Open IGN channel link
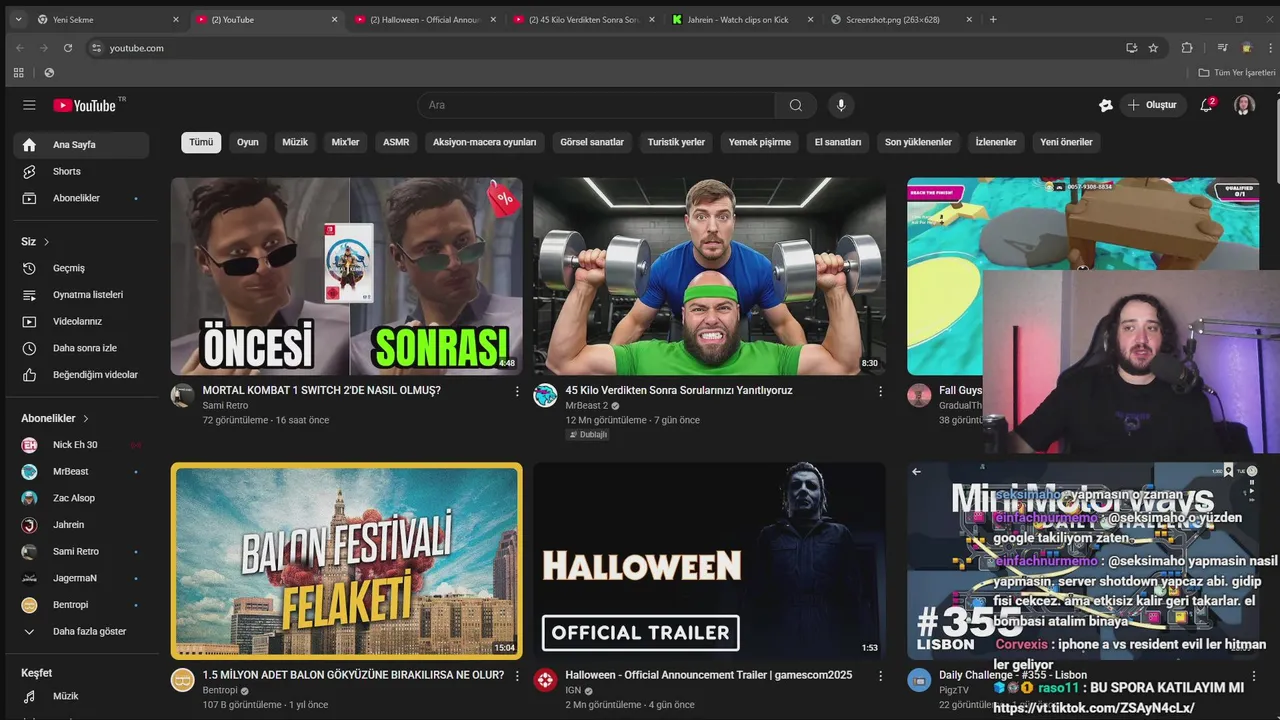 (x=573, y=691)
